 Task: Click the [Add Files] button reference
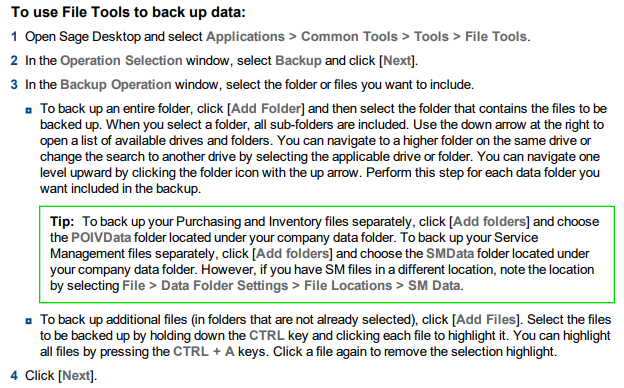tap(486, 320)
